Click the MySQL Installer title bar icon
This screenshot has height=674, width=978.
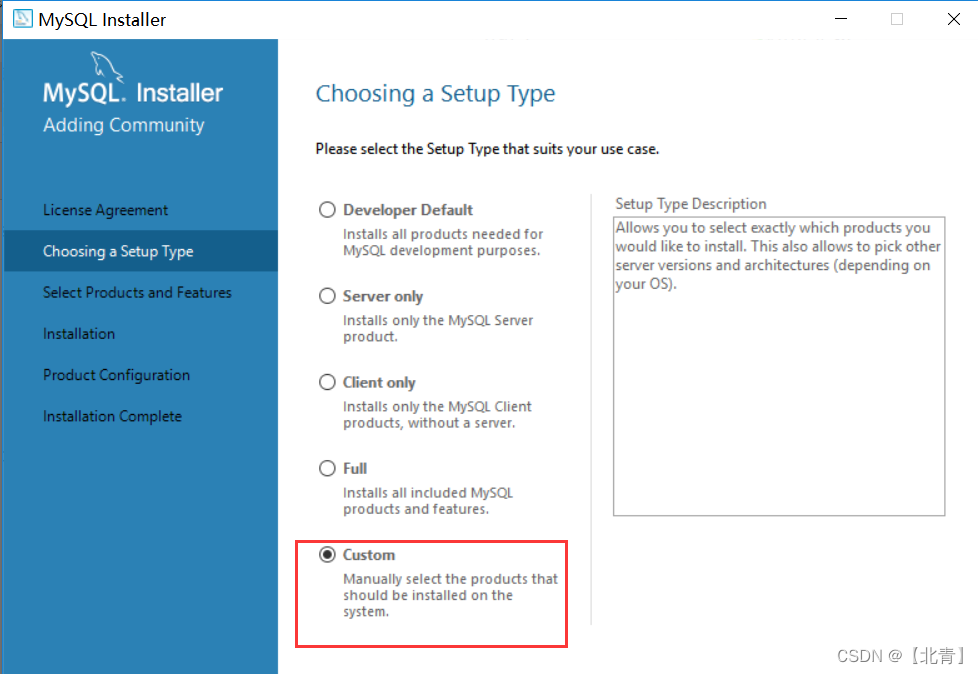pyautogui.click(x=22, y=19)
